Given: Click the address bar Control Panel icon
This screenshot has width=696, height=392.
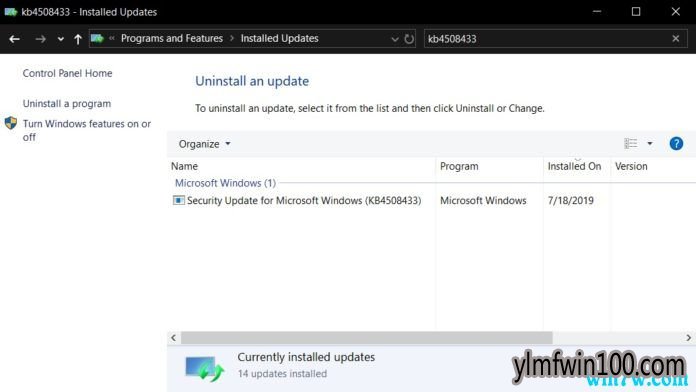Looking at the screenshot, I should pos(97,39).
